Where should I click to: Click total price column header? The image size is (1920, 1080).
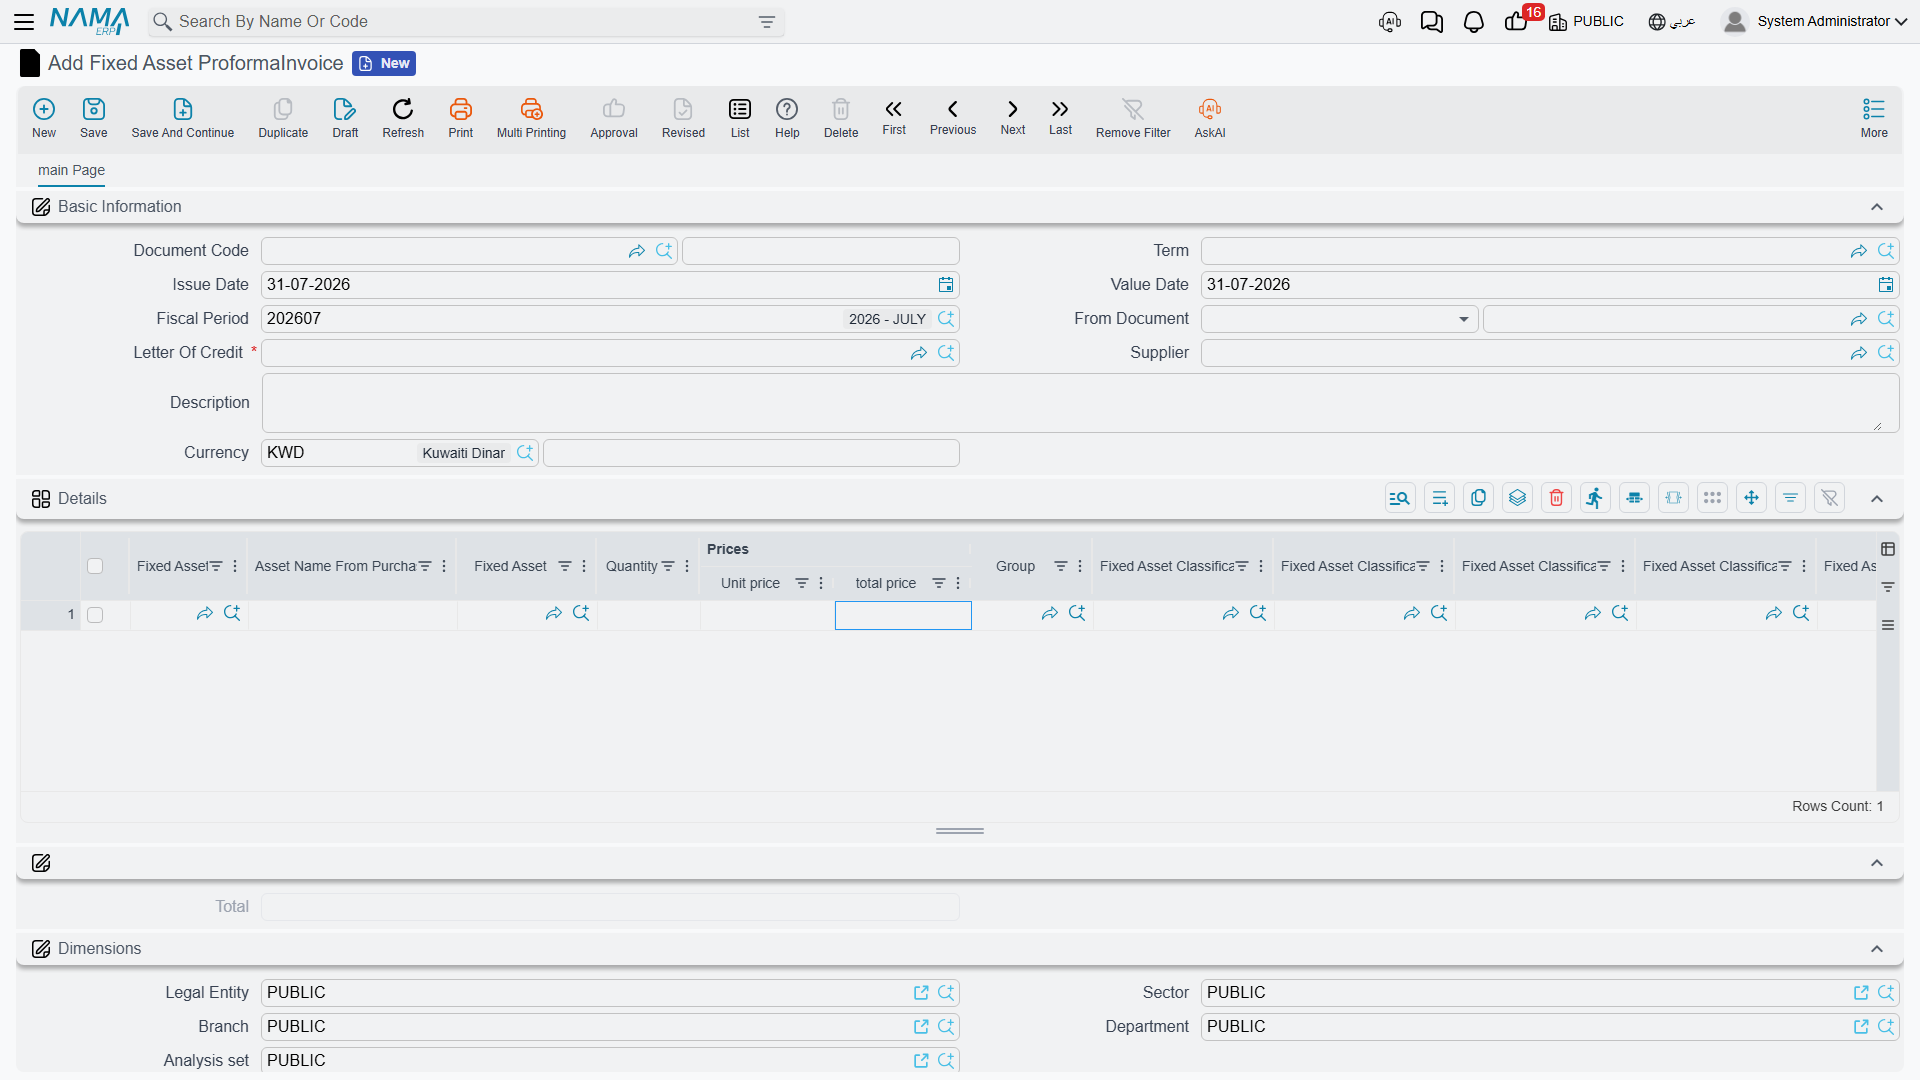pyautogui.click(x=885, y=583)
